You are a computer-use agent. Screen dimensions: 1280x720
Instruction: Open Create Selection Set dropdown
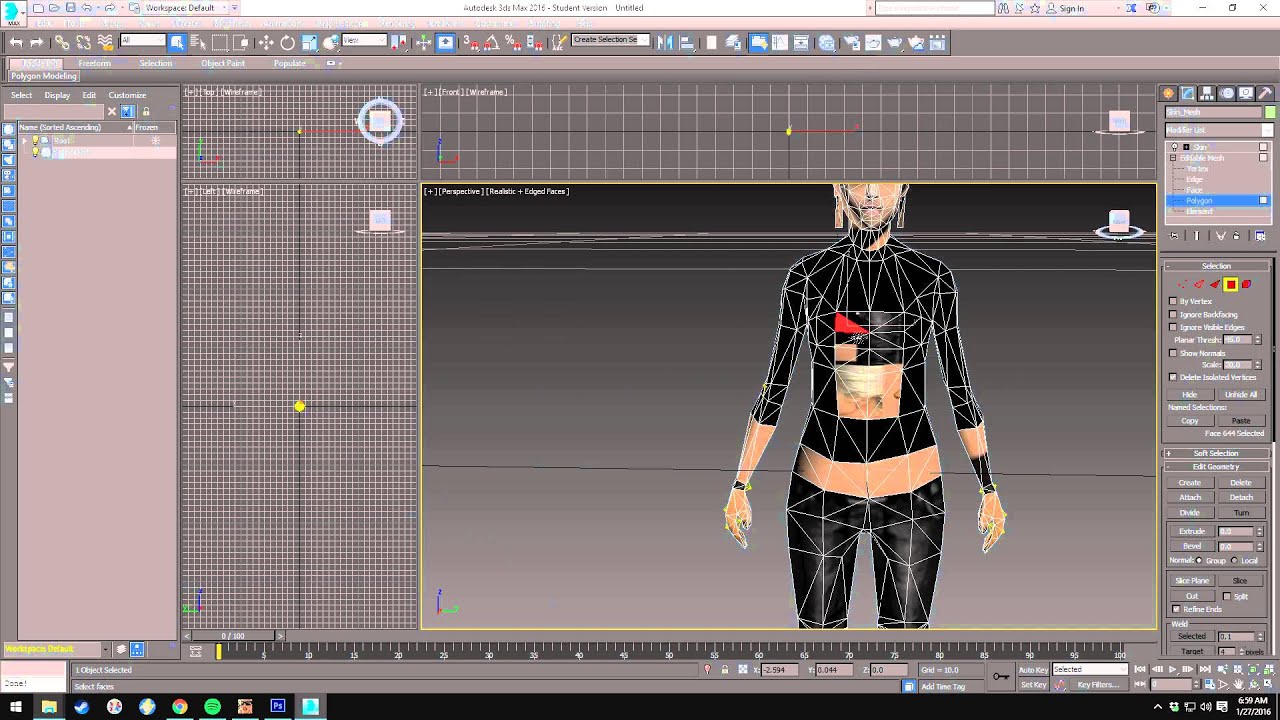pos(610,41)
